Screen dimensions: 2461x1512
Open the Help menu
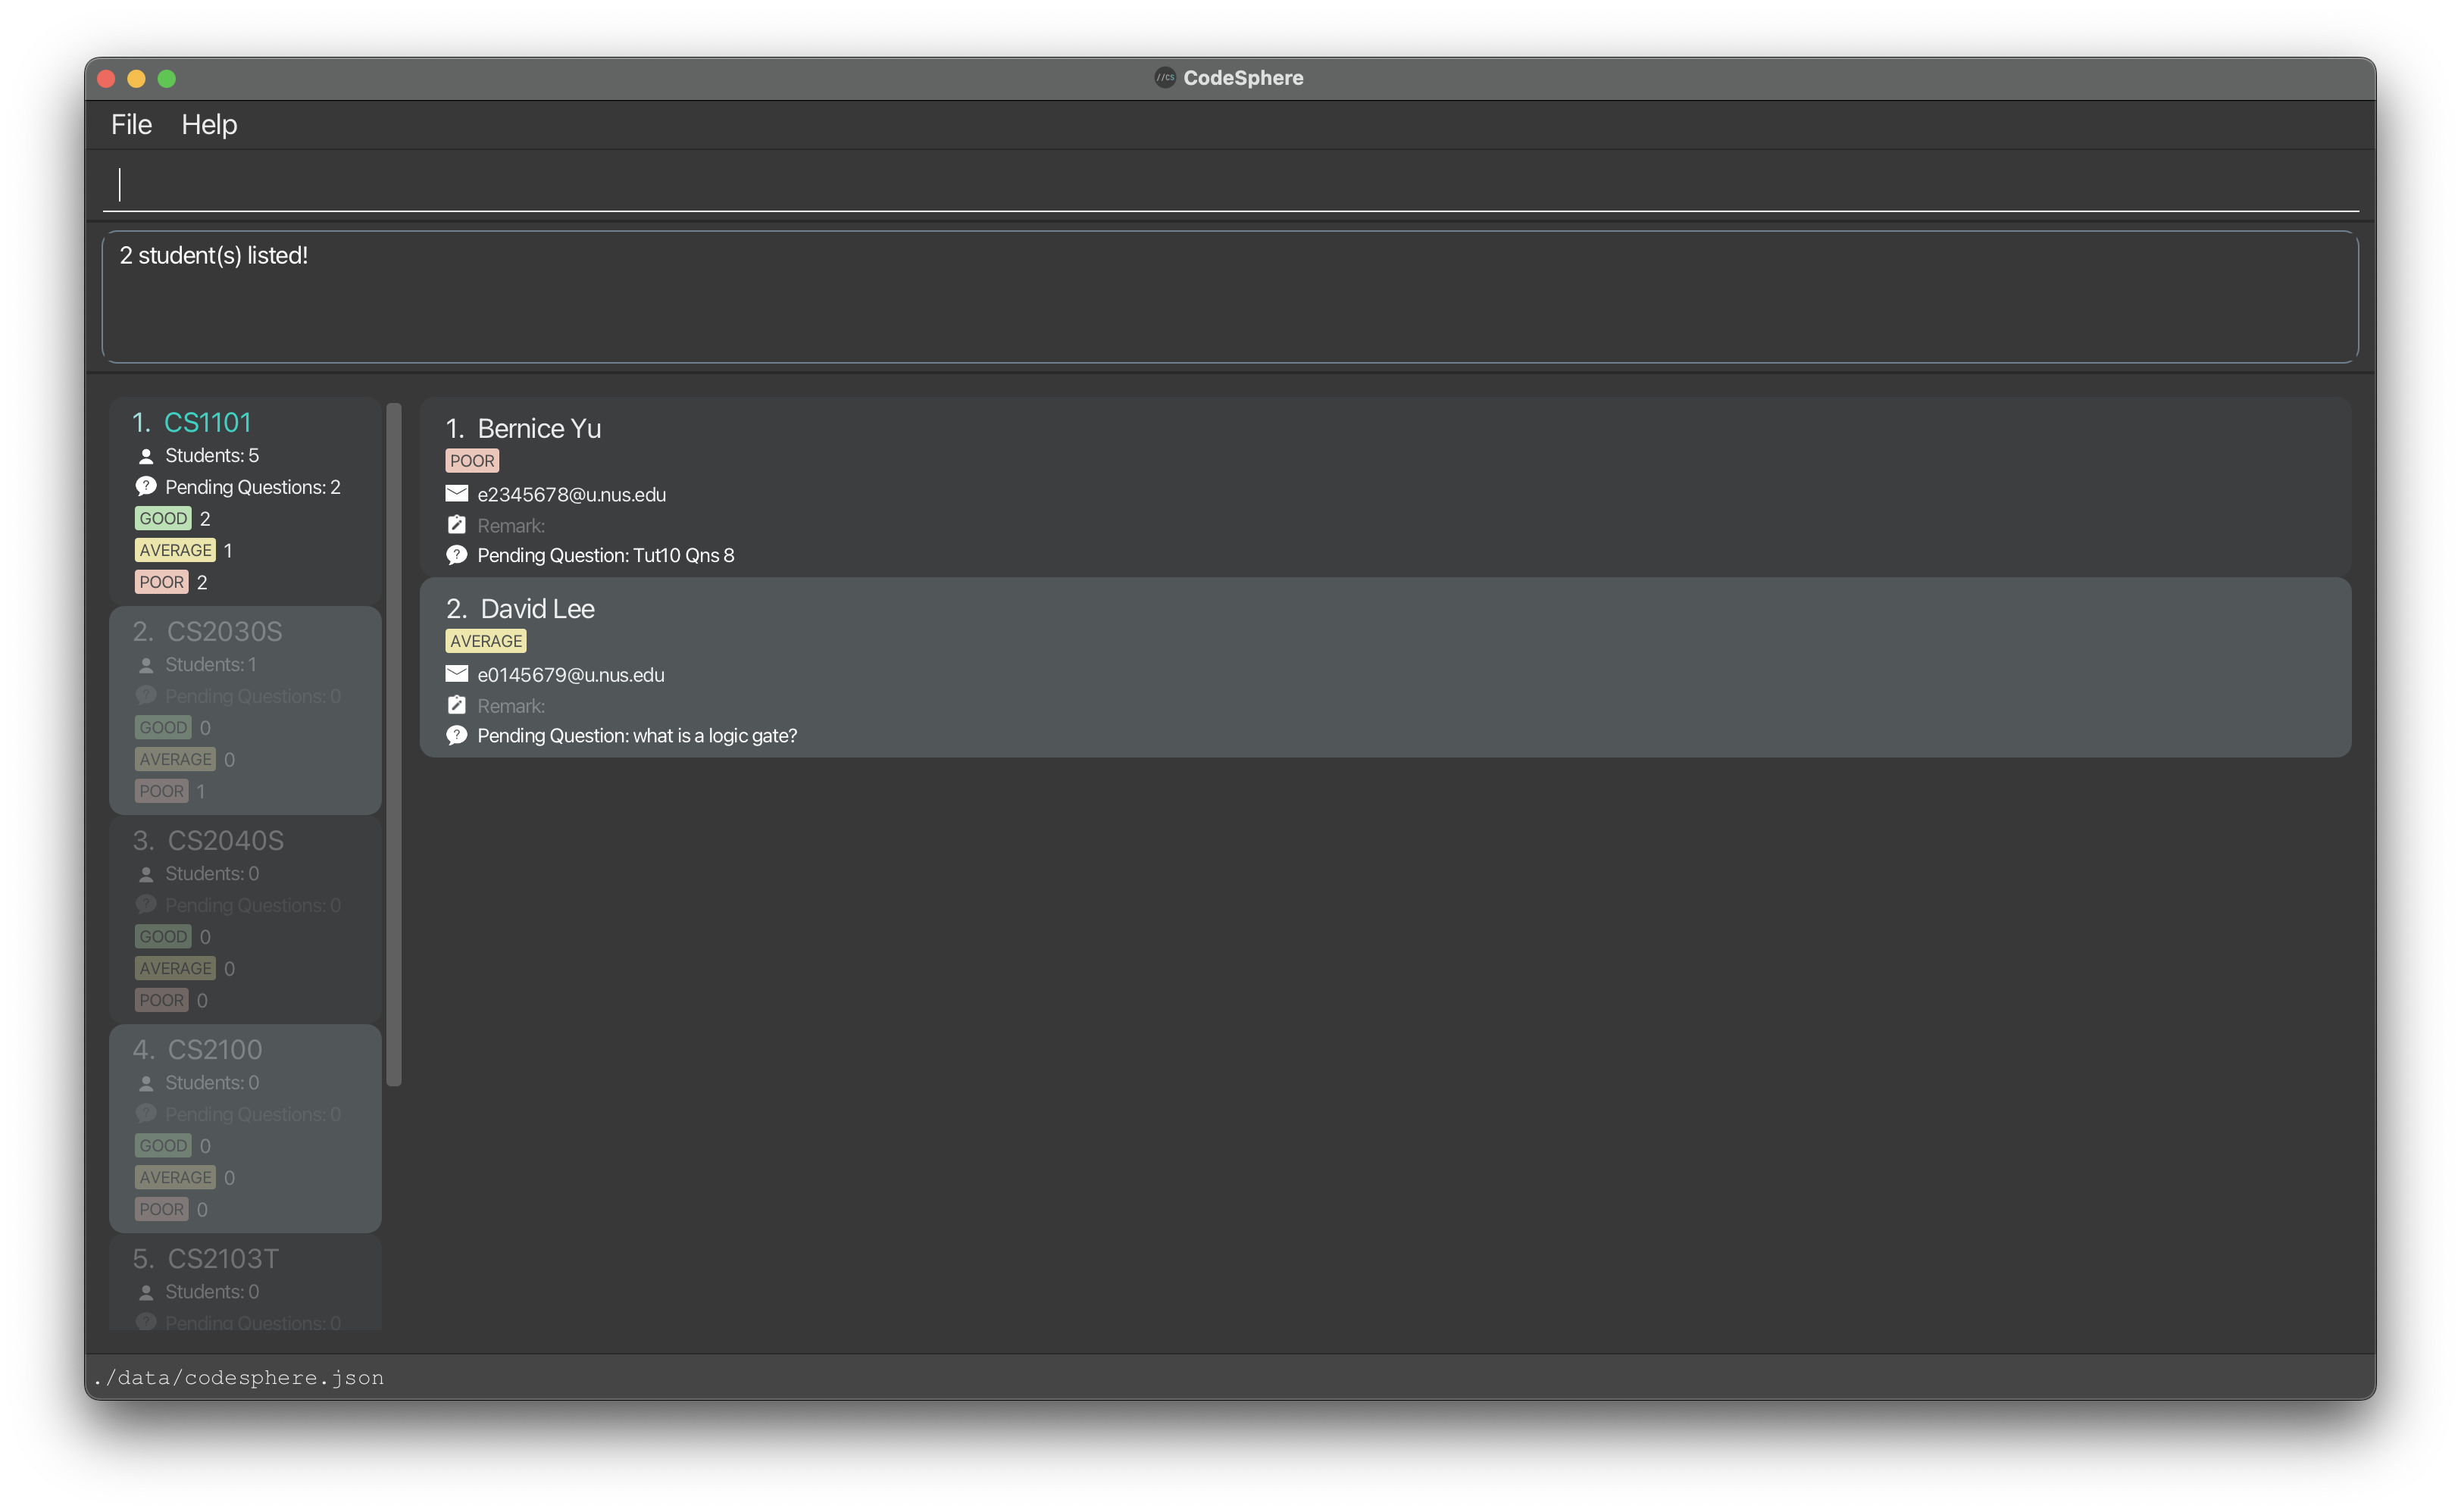tap(209, 124)
